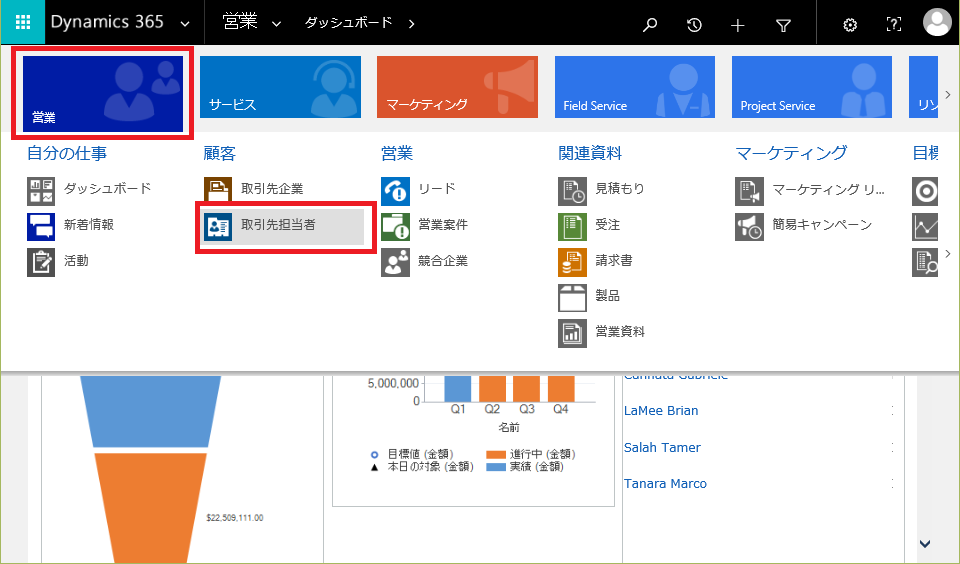960x564 pixels.
Task: Click the $22,509,111.00 funnel value
Action: 235,518
